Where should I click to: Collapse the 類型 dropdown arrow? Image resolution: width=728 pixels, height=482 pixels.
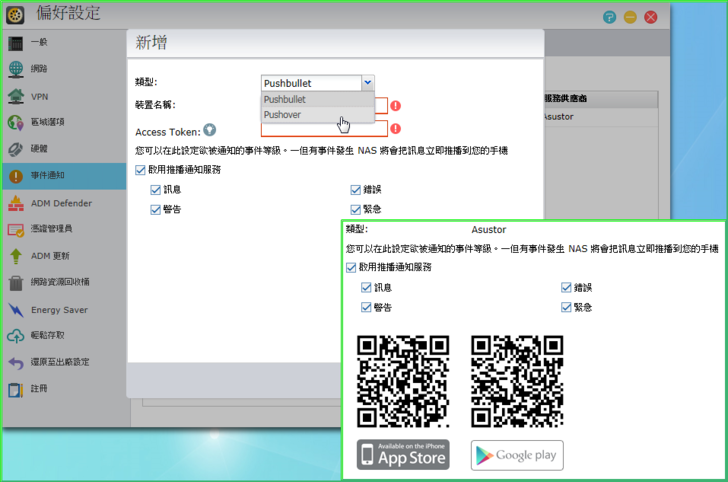[368, 83]
